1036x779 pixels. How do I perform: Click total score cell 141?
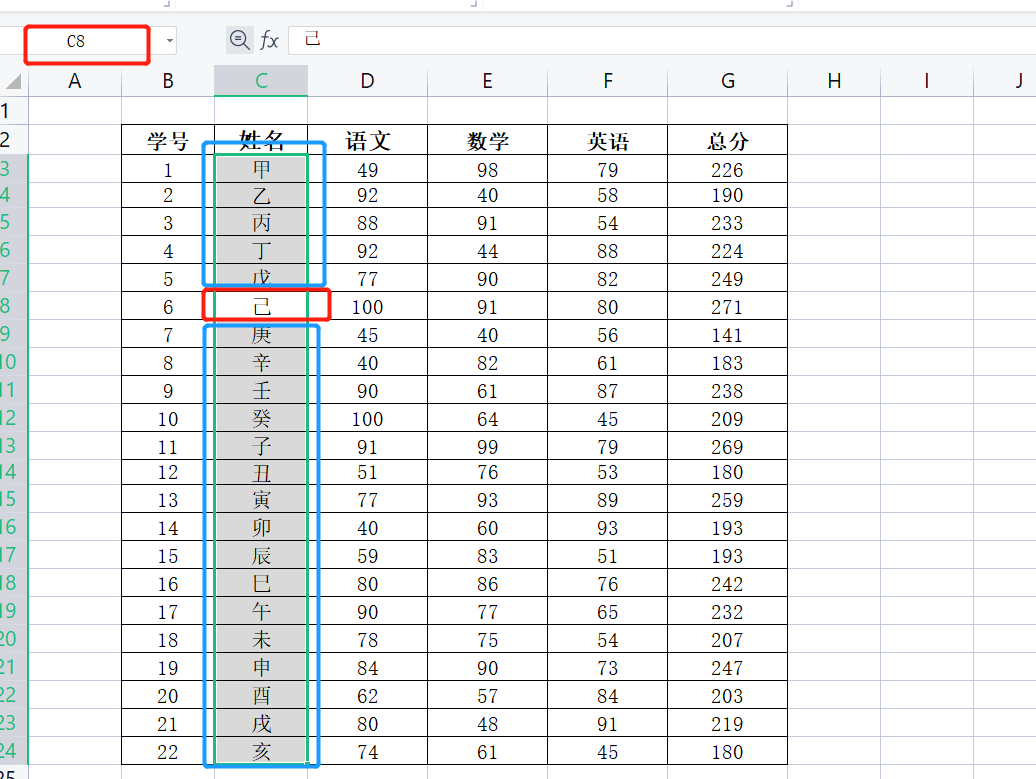tap(727, 334)
